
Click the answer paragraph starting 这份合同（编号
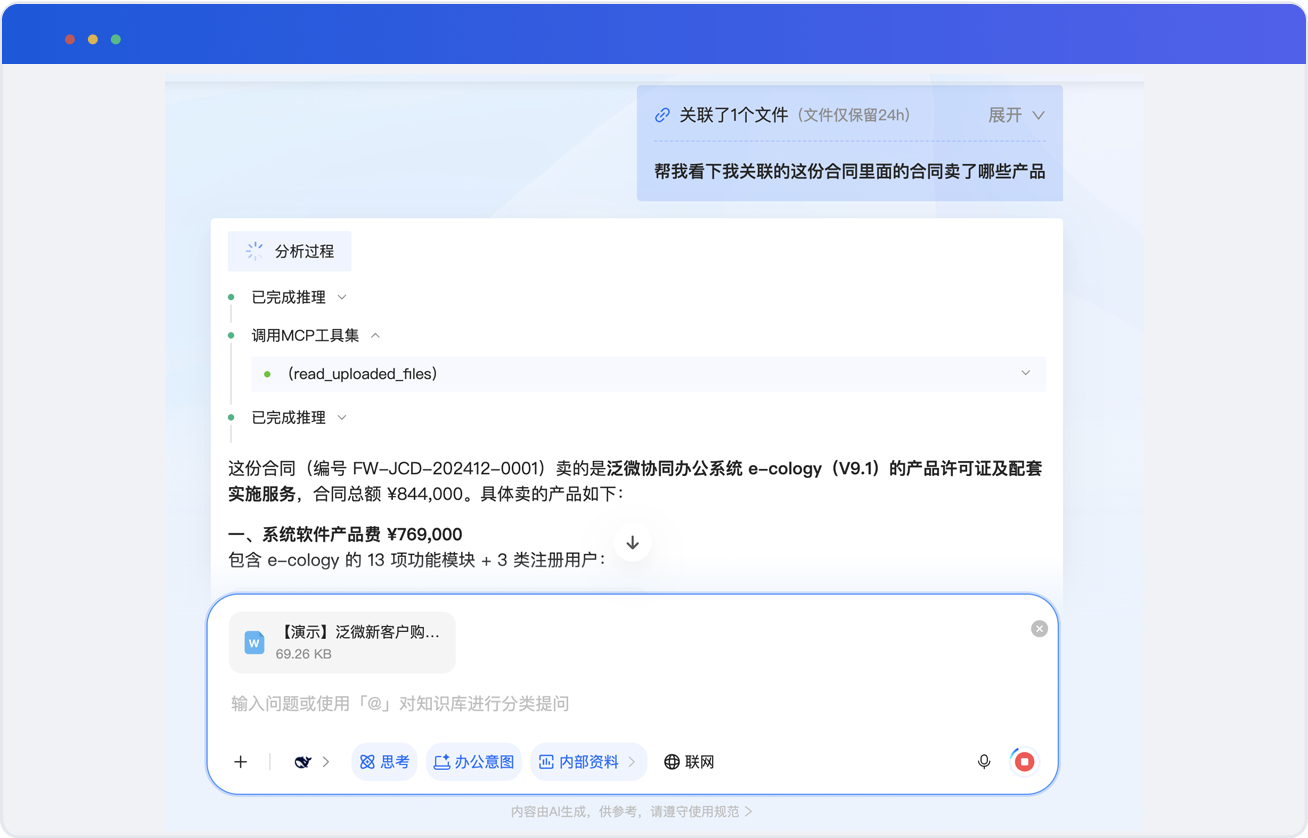(635, 481)
